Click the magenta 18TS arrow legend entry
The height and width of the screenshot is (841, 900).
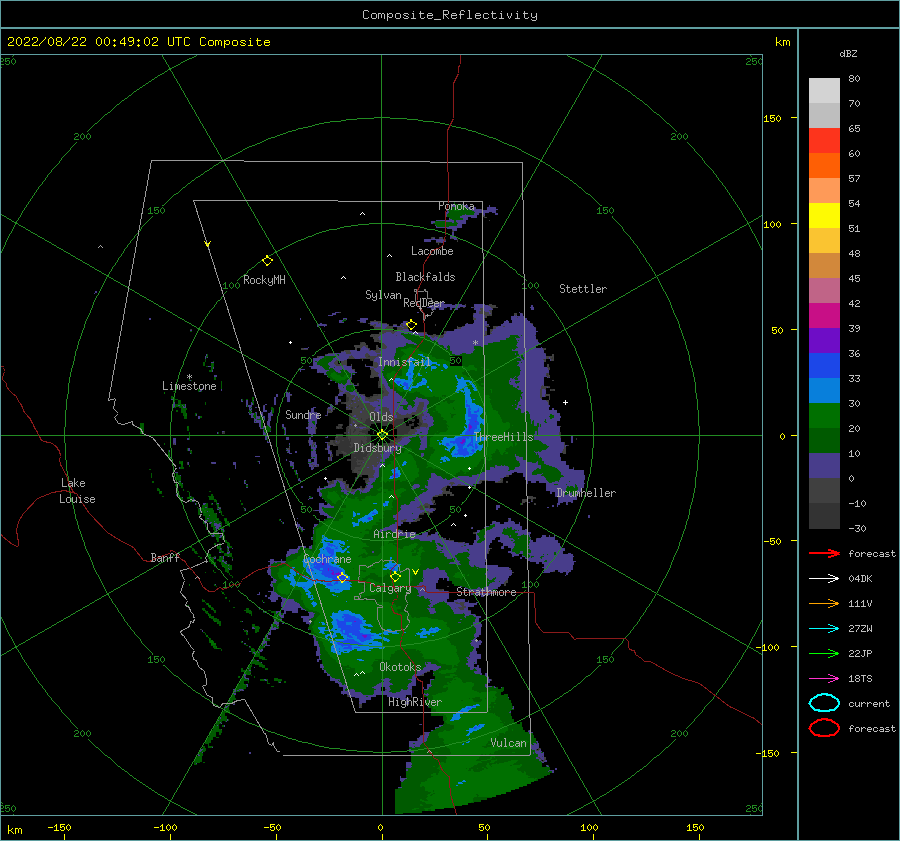click(824, 679)
